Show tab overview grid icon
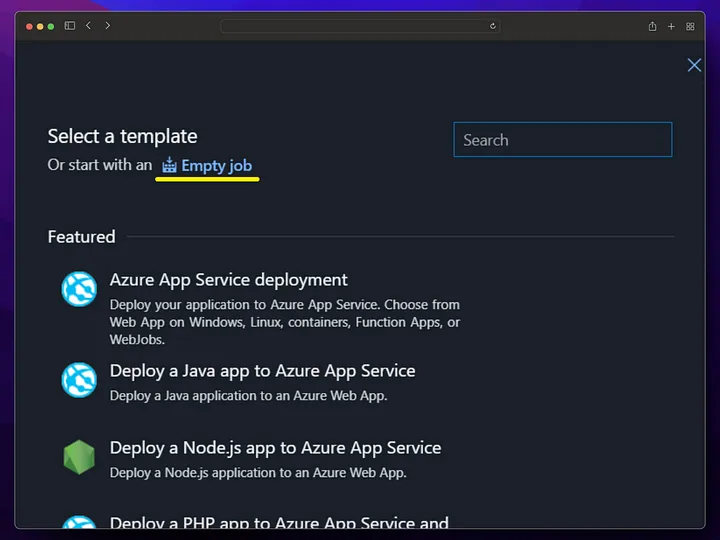The image size is (720, 540). (x=690, y=27)
